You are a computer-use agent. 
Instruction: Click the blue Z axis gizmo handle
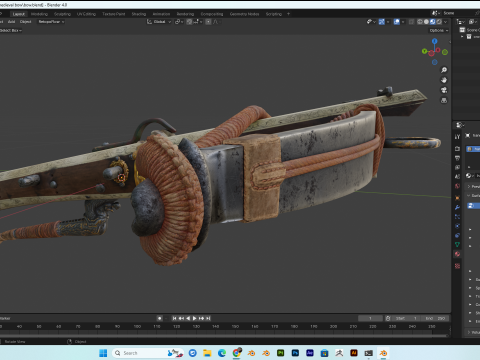point(435,41)
